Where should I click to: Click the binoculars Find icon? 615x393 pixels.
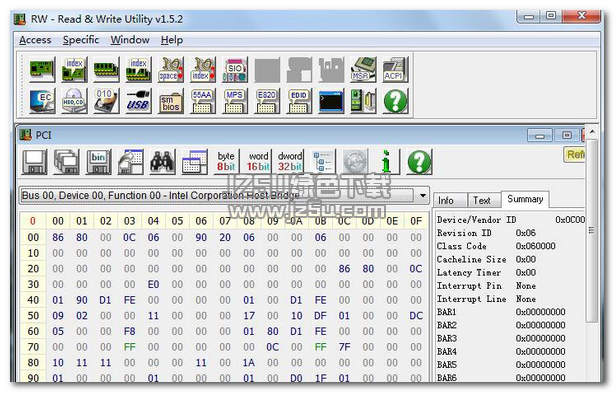(162, 162)
